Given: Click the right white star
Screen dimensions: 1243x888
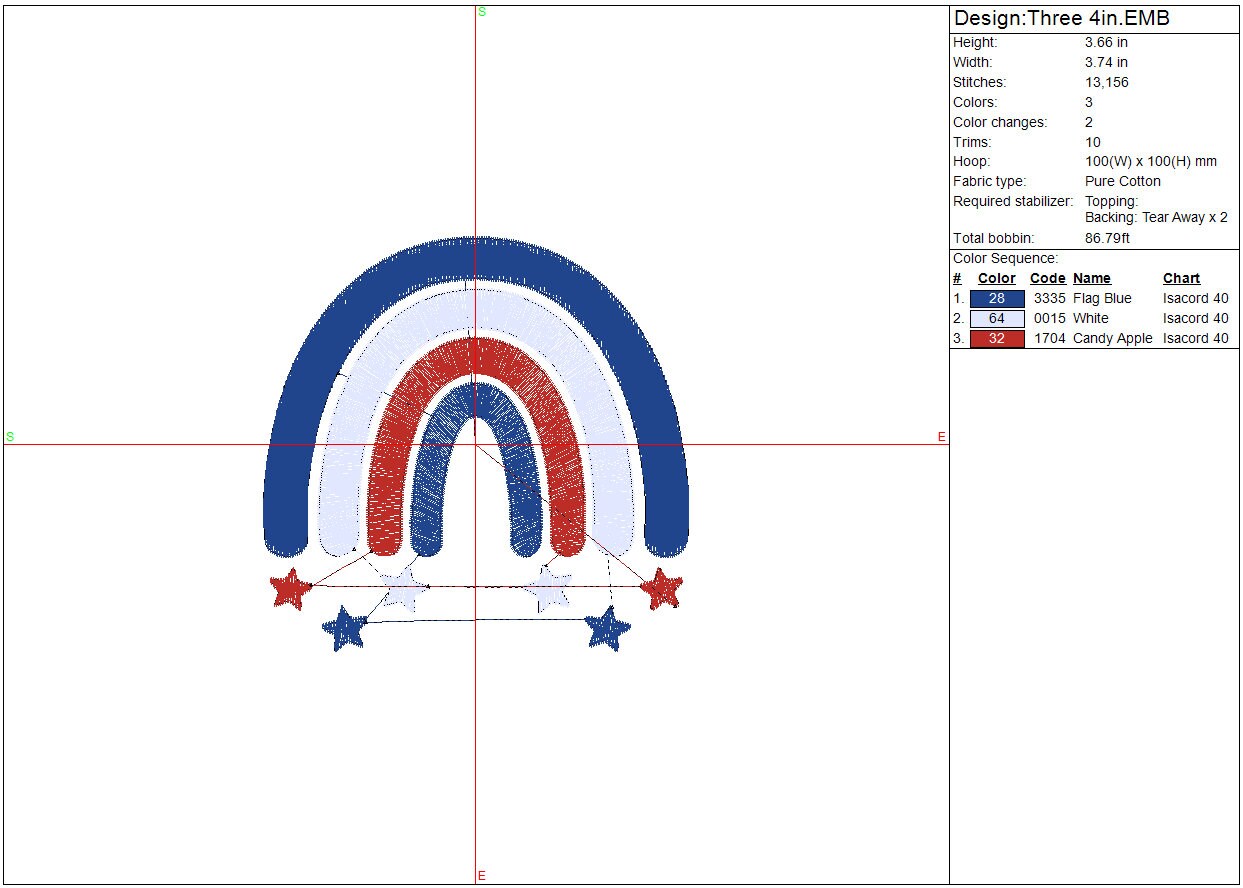Looking at the screenshot, I should pos(551,589).
